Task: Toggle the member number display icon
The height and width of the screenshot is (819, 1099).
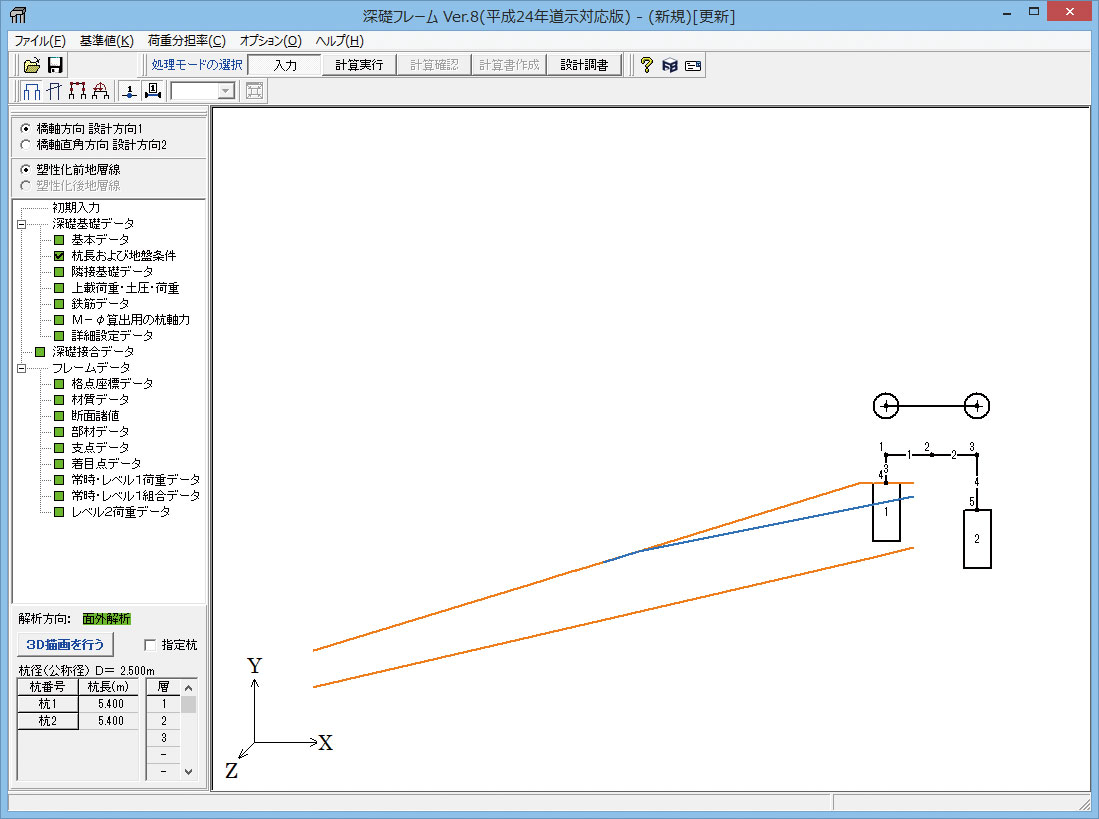Action: (x=153, y=90)
